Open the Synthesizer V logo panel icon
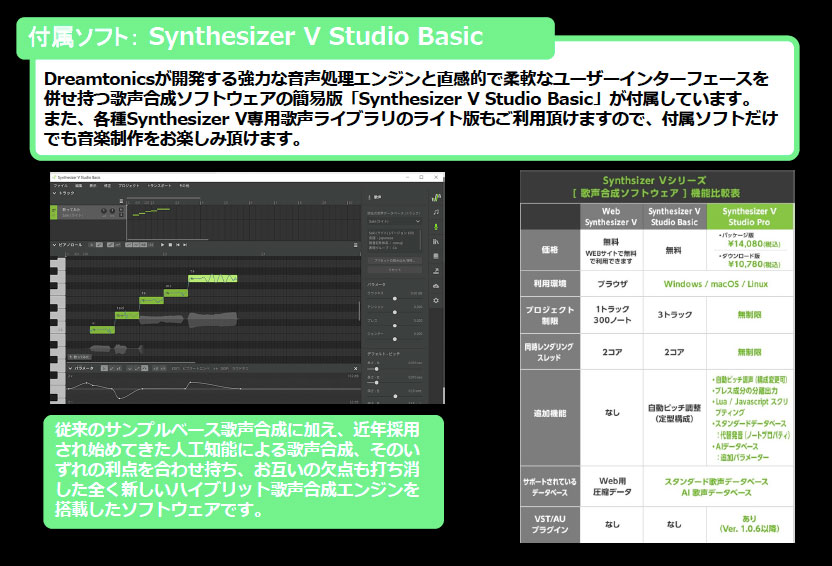832x566 pixels. pos(436,197)
